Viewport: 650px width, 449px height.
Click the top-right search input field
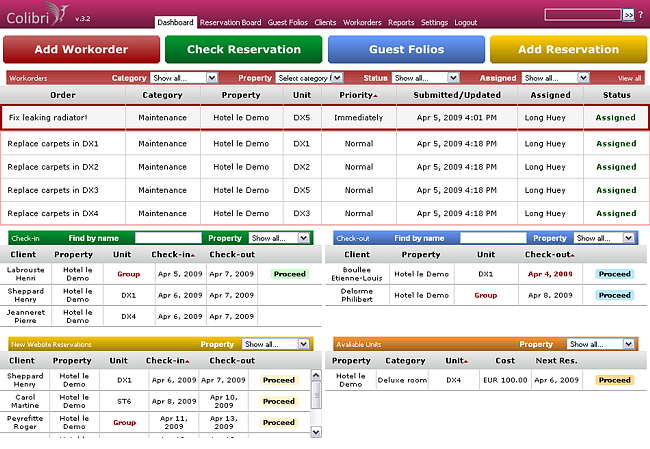[583, 15]
